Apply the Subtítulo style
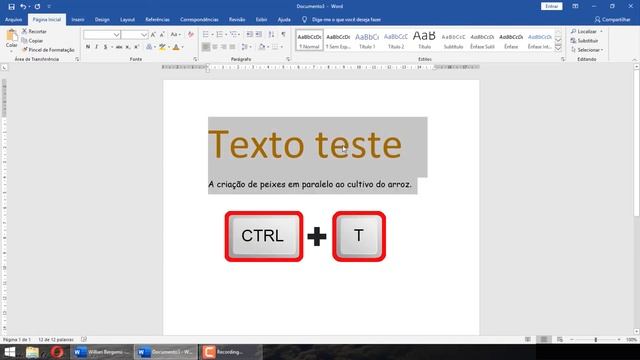Screen dimensions: 640x360 click(453, 40)
